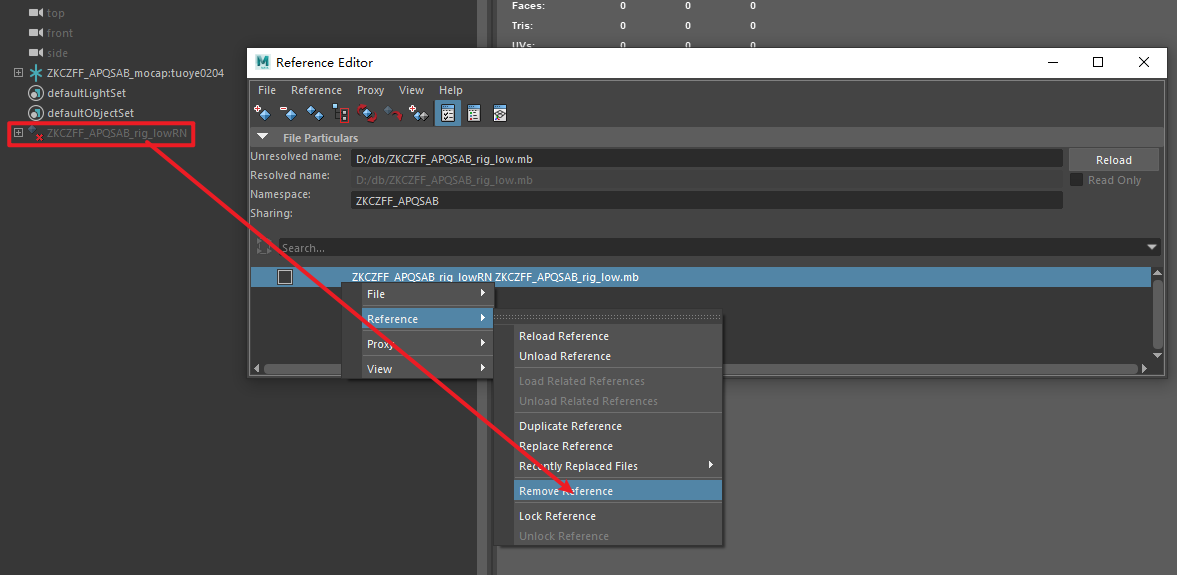Viewport: 1177px width, 575px height.
Task: Show the File Particulars view icon
Action: [448, 114]
